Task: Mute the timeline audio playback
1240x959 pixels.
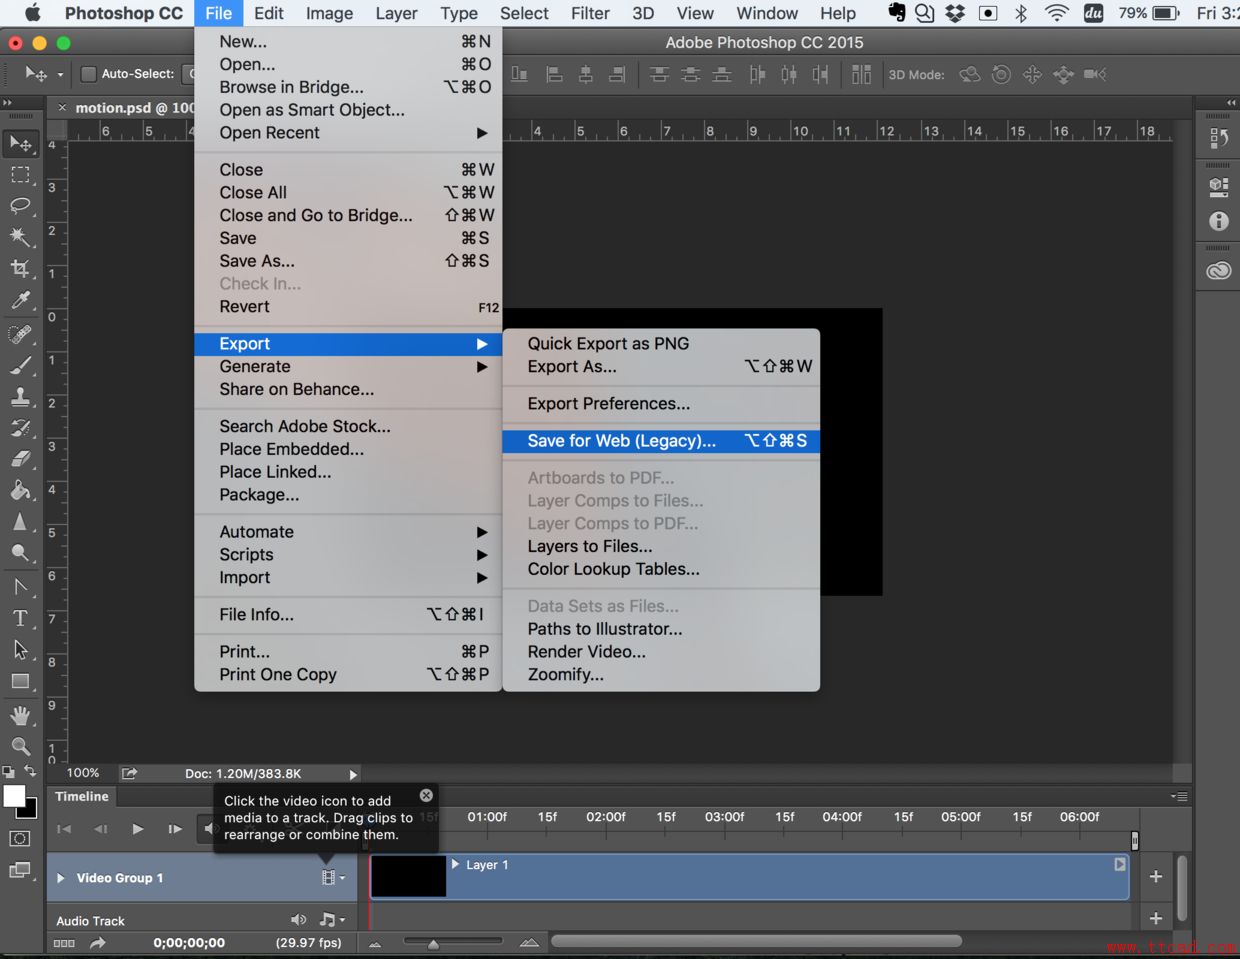Action: click(209, 829)
